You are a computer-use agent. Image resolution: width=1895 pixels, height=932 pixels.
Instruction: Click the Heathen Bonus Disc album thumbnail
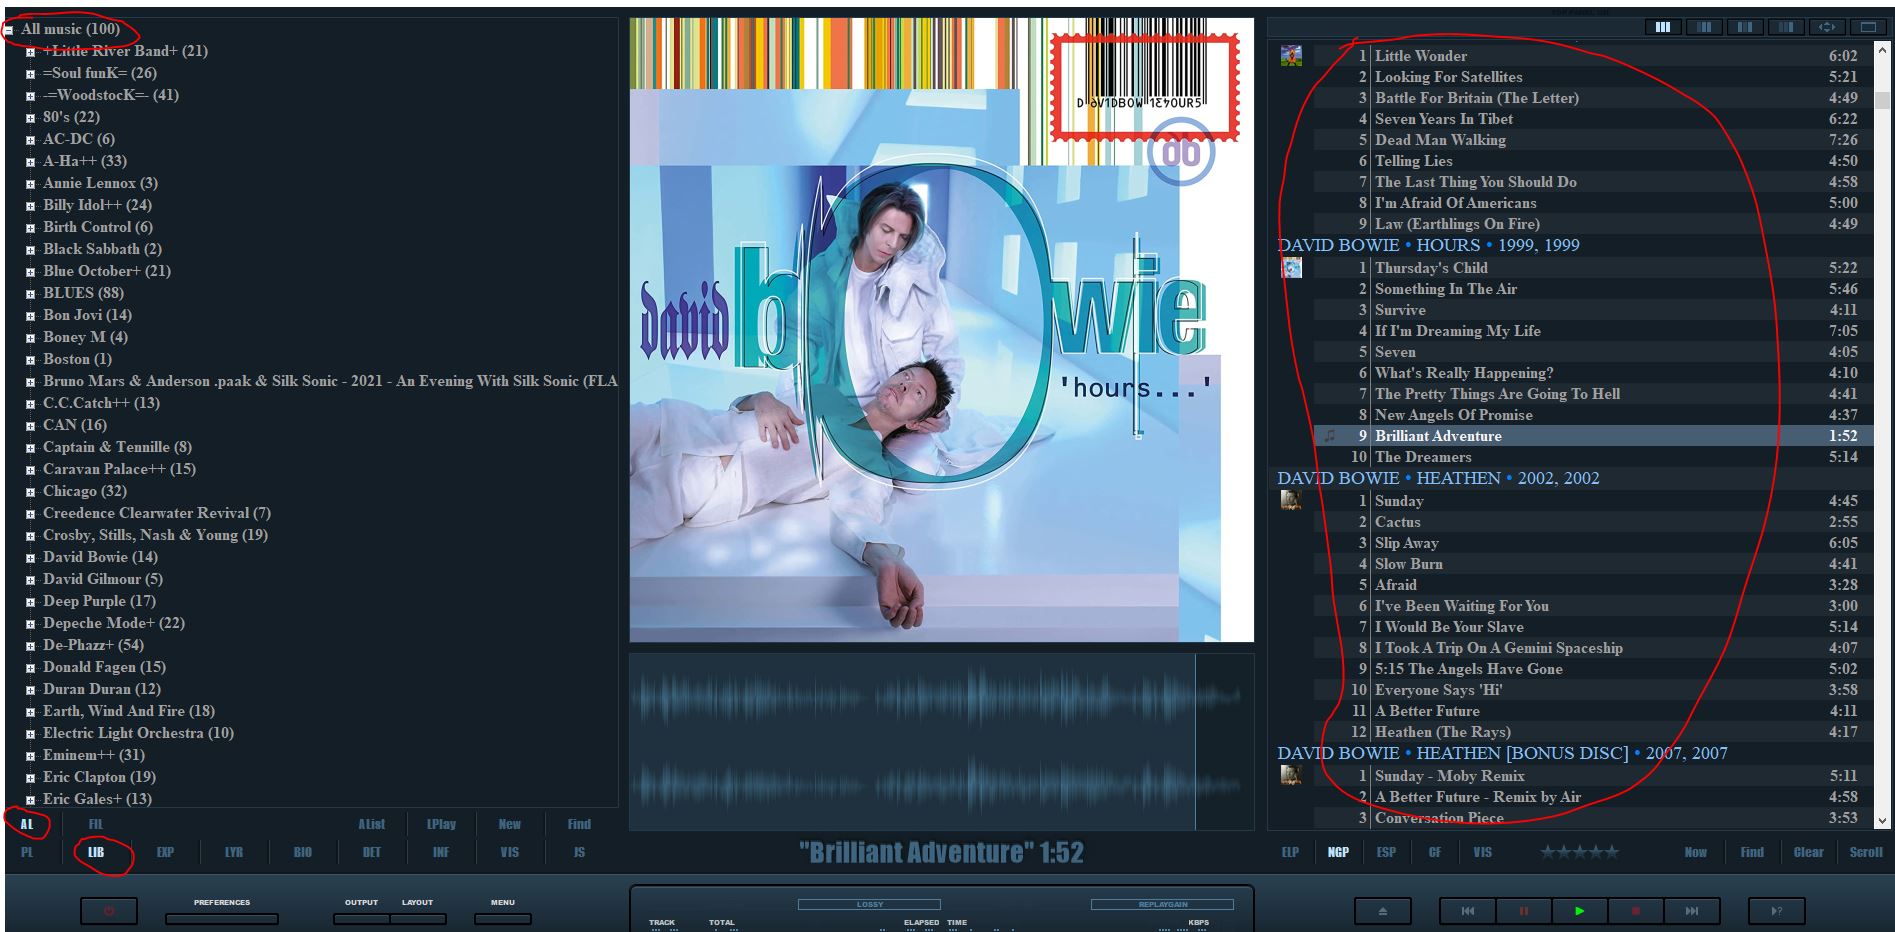point(1291,775)
